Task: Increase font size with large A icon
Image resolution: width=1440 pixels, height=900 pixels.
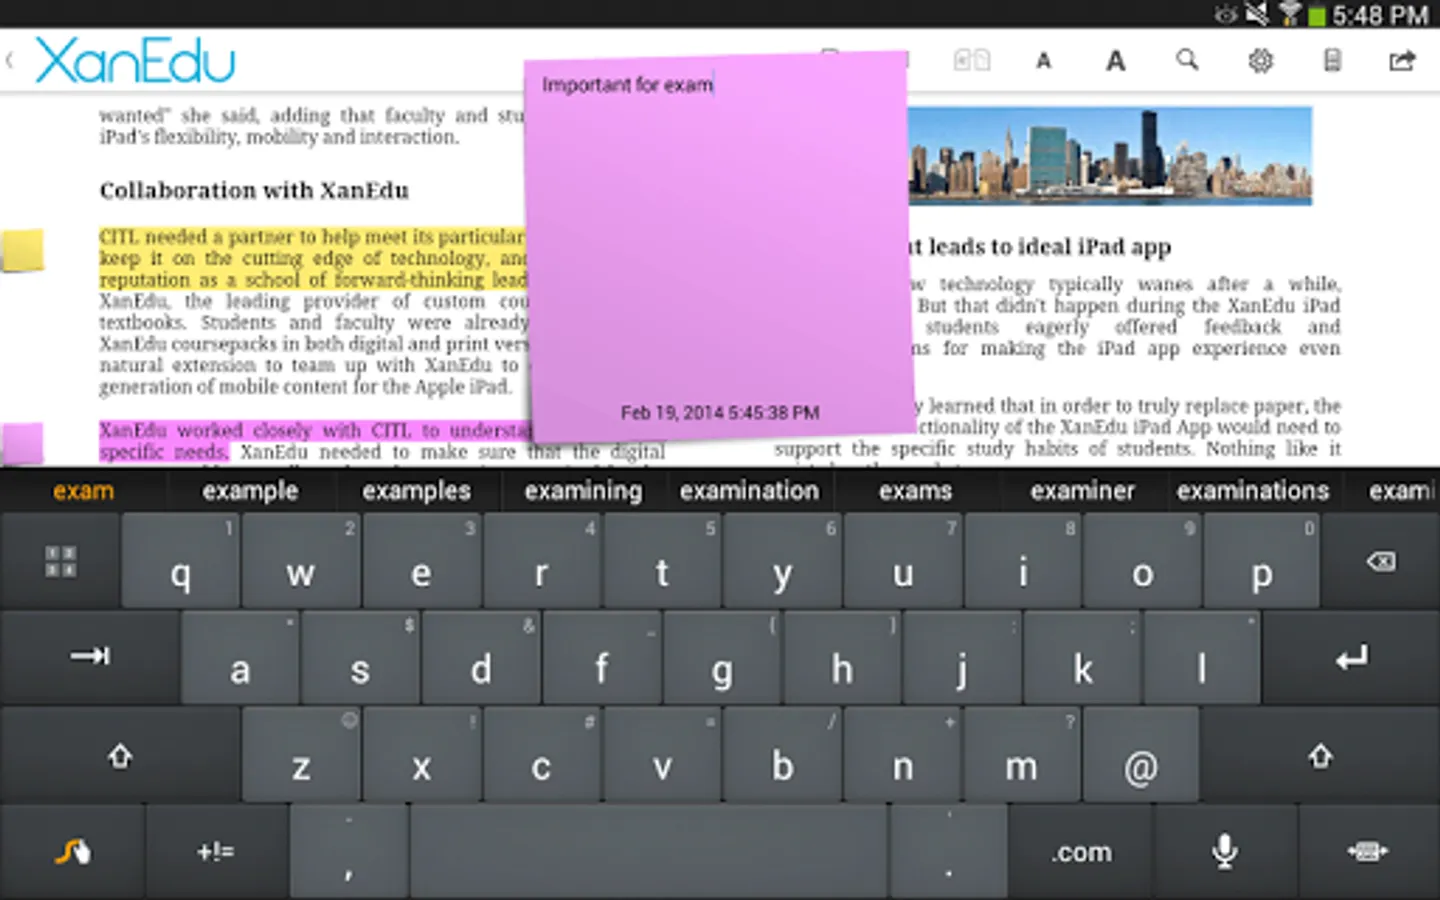Action: pyautogui.click(x=1115, y=61)
